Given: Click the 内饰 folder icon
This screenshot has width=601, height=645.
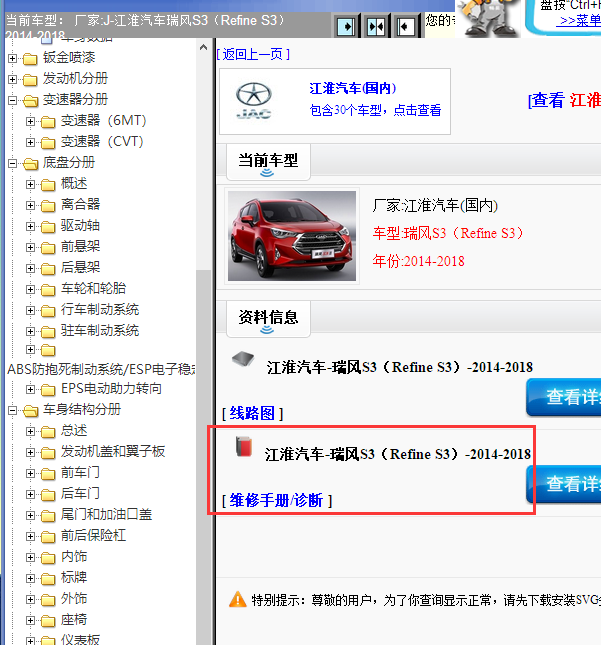Looking at the screenshot, I should (48, 557).
